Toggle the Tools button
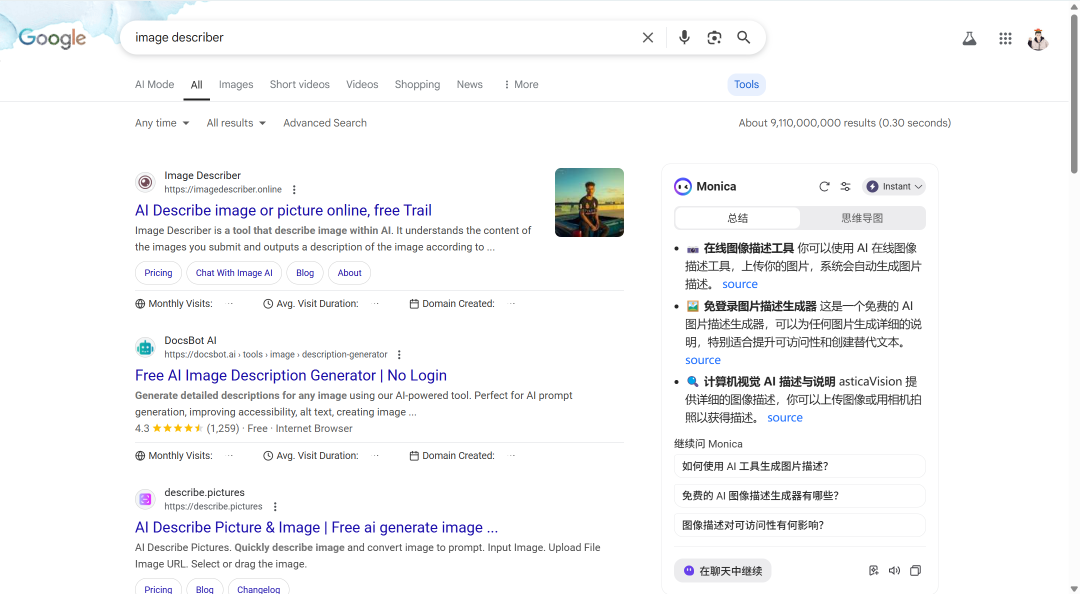 [x=747, y=84]
